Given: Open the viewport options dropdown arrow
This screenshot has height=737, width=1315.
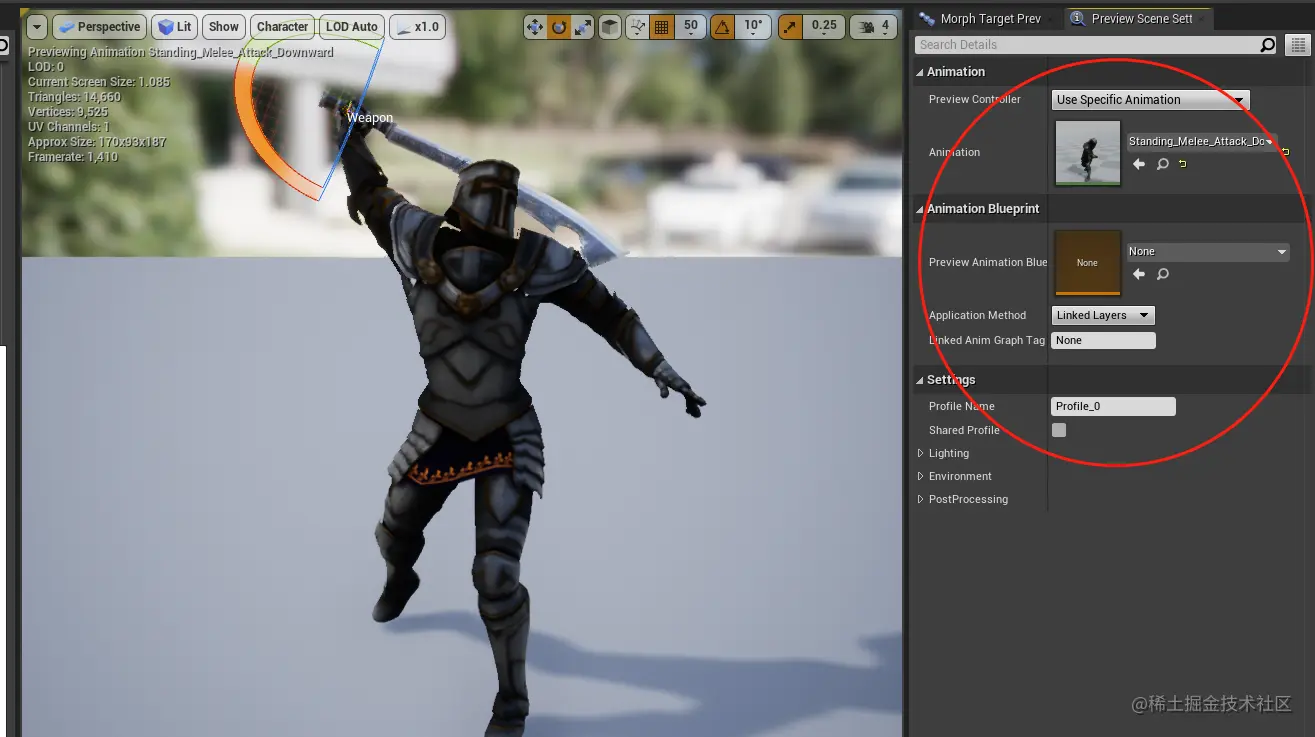Looking at the screenshot, I should tap(37, 27).
